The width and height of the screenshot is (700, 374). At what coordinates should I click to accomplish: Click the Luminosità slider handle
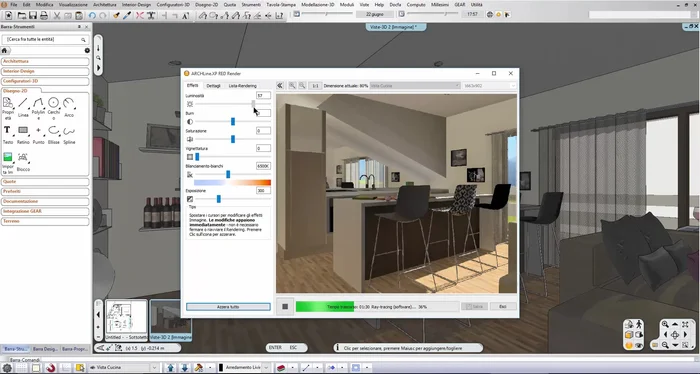tap(253, 104)
